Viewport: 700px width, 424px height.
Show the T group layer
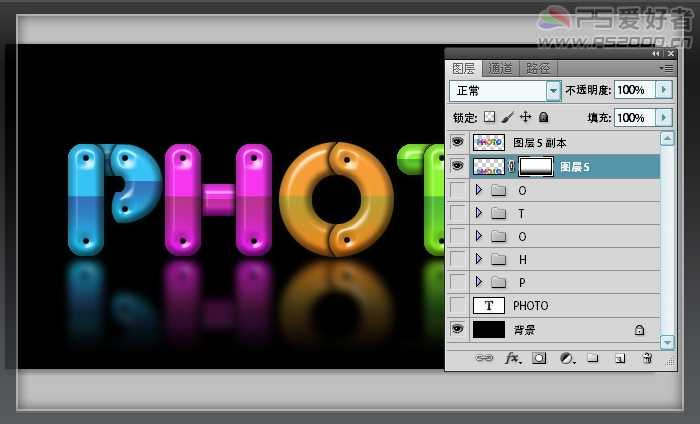tap(458, 213)
